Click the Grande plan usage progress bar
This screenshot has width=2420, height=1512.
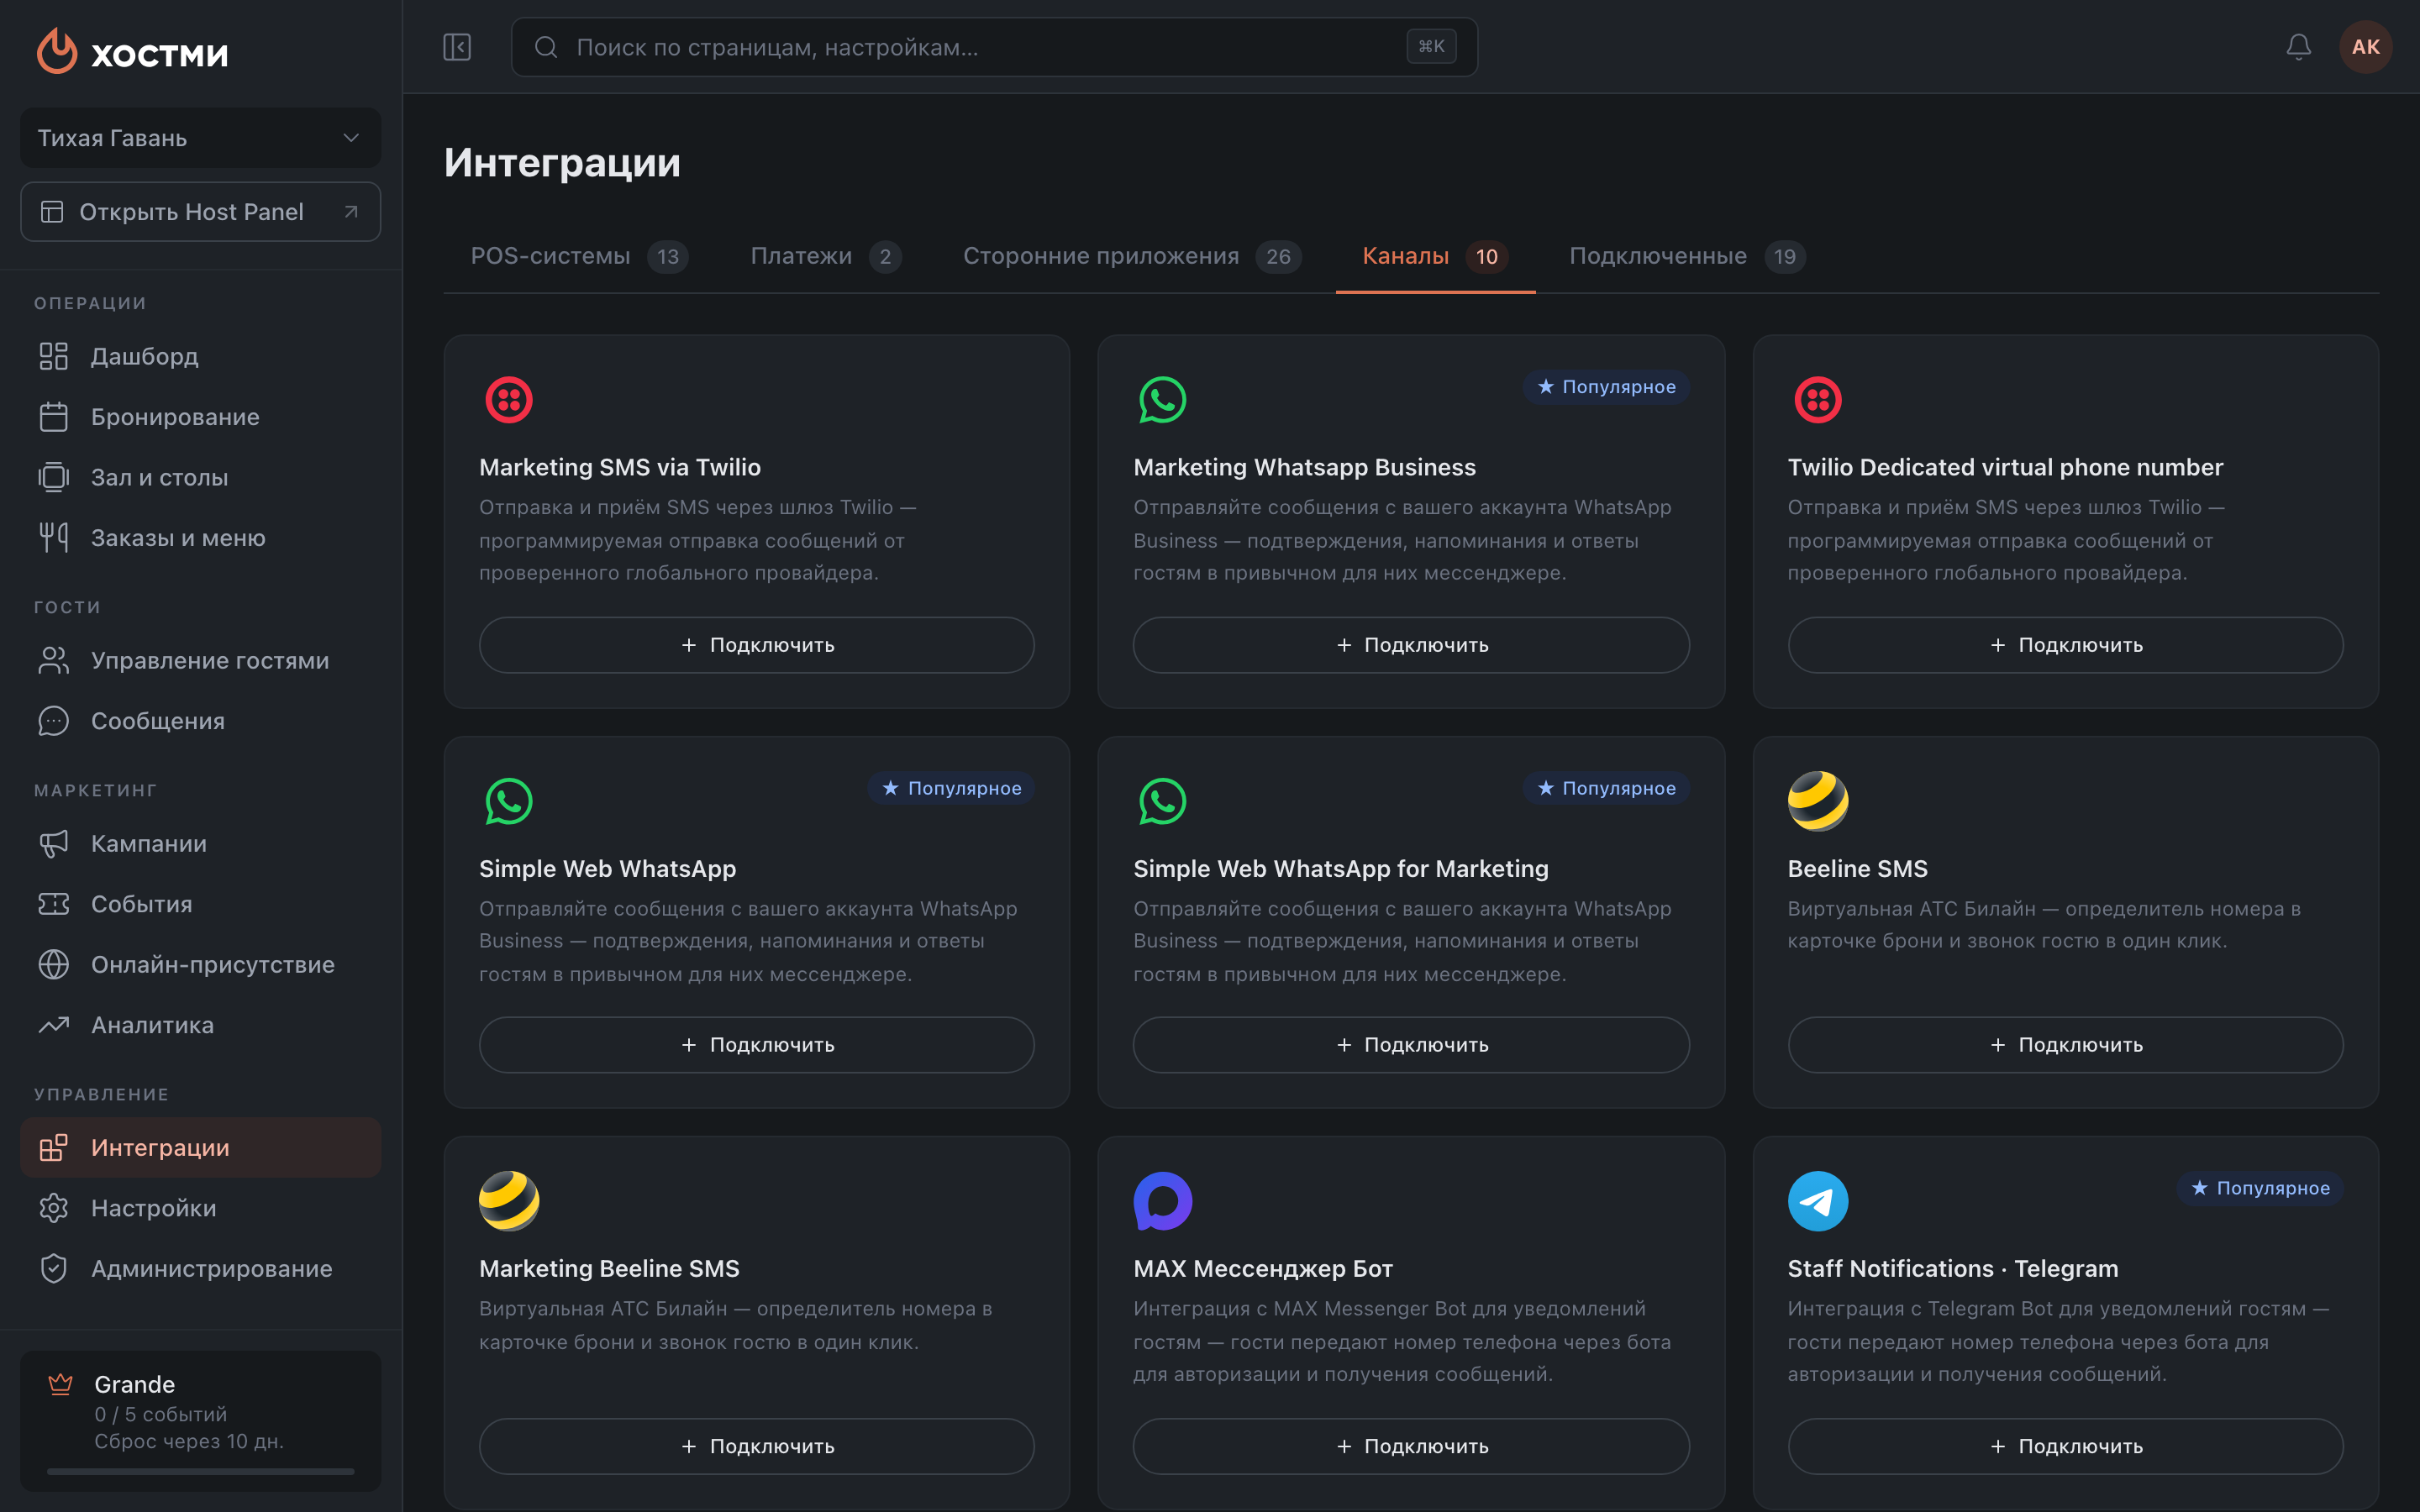[200, 1471]
